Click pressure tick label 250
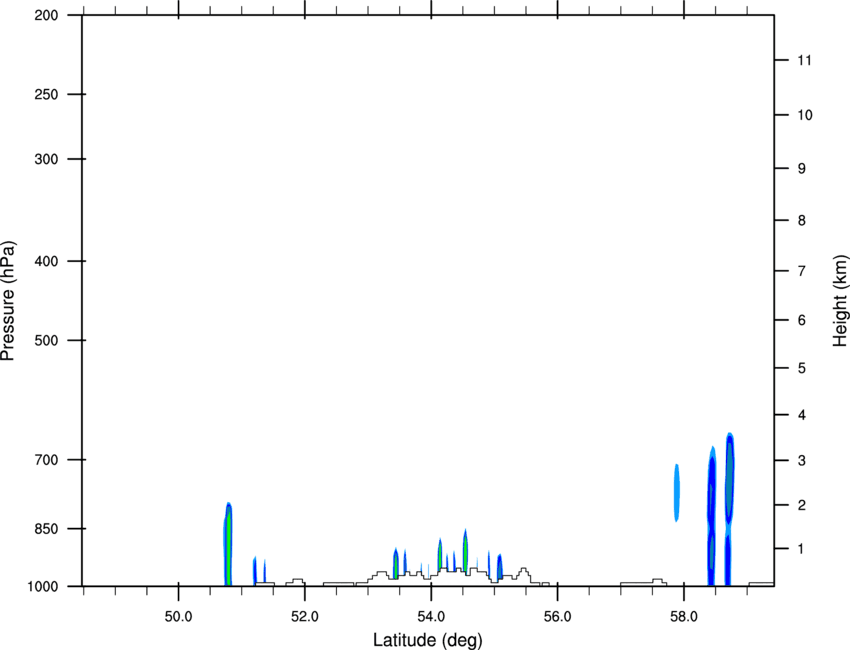The height and width of the screenshot is (650, 850). pos(46,94)
